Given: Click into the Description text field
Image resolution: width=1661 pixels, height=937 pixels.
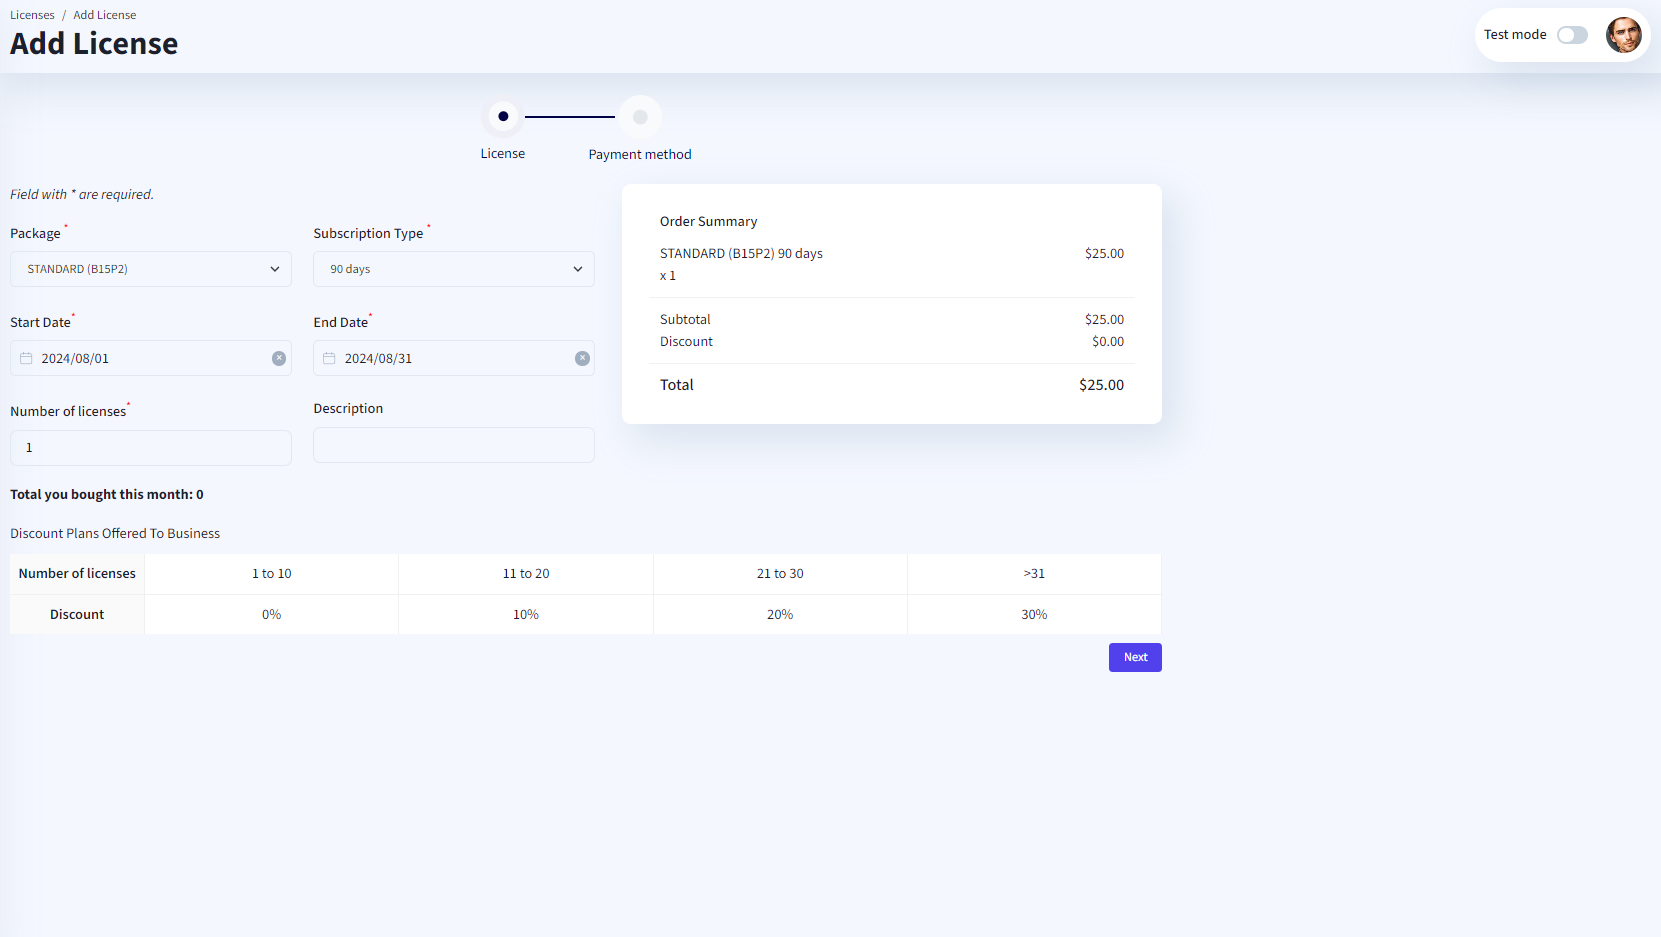Looking at the screenshot, I should click(x=453, y=445).
